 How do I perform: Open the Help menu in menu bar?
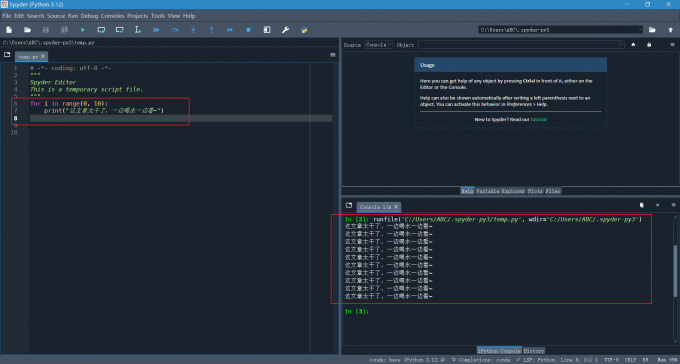point(189,16)
